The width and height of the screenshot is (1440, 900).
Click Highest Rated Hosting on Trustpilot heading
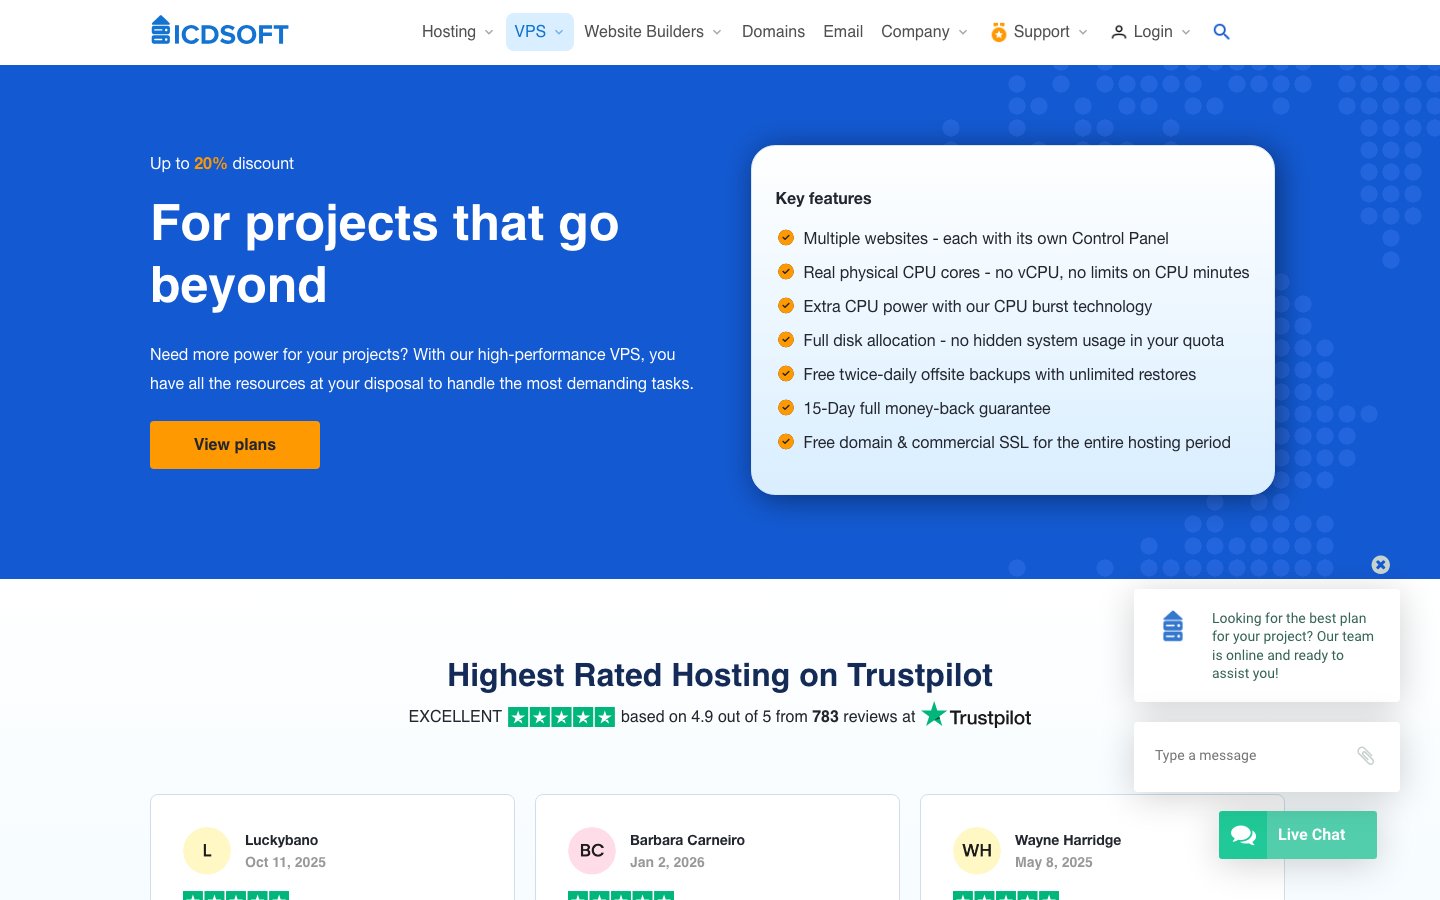[x=720, y=675]
